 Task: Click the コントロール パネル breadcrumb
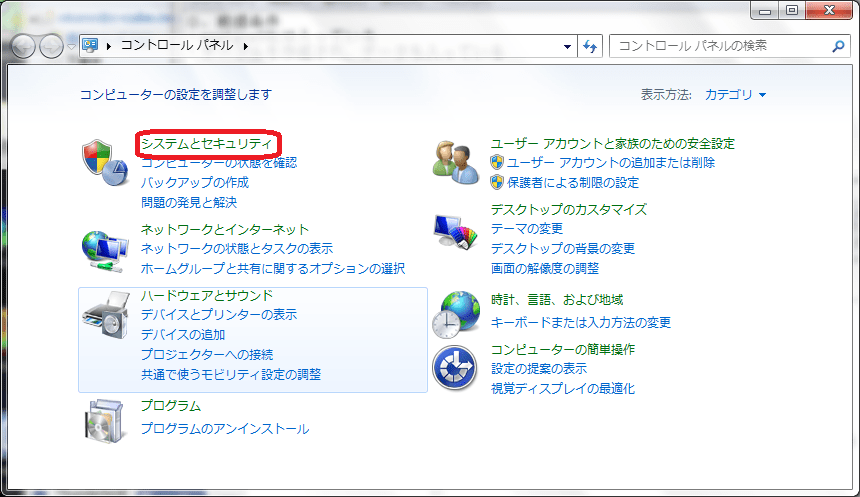tap(177, 46)
